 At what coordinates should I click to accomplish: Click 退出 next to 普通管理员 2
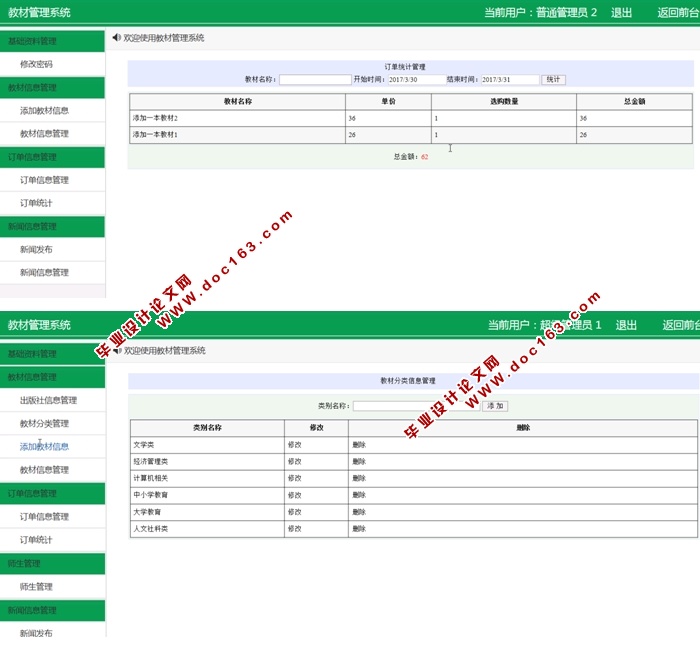pyautogui.click(x=621, y=13)
